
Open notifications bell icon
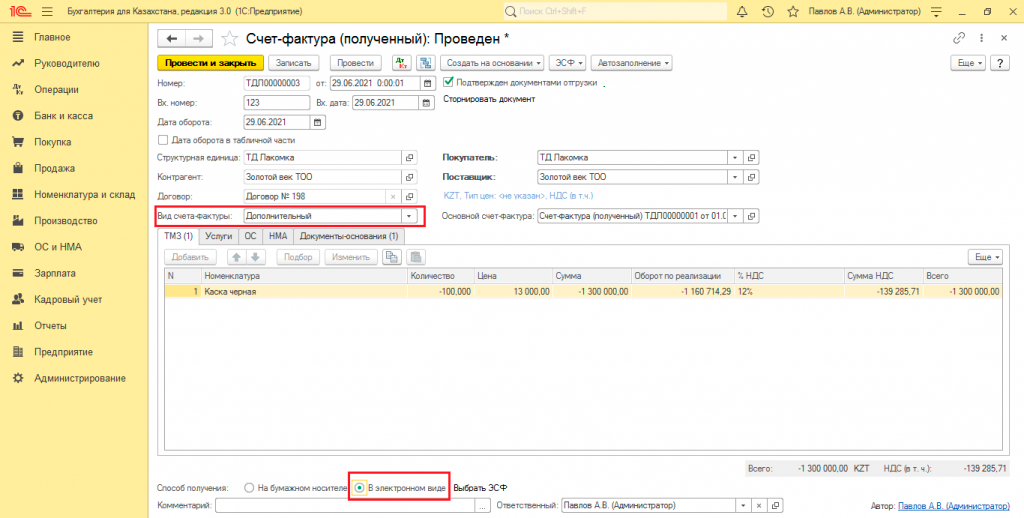pos(742,12)
